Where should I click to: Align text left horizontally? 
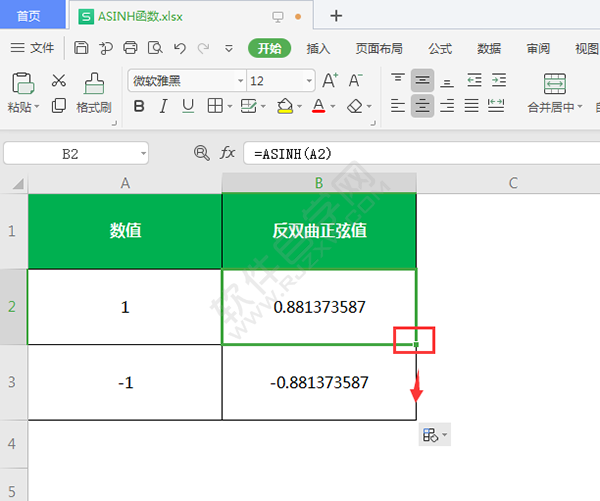pos(398,106)
